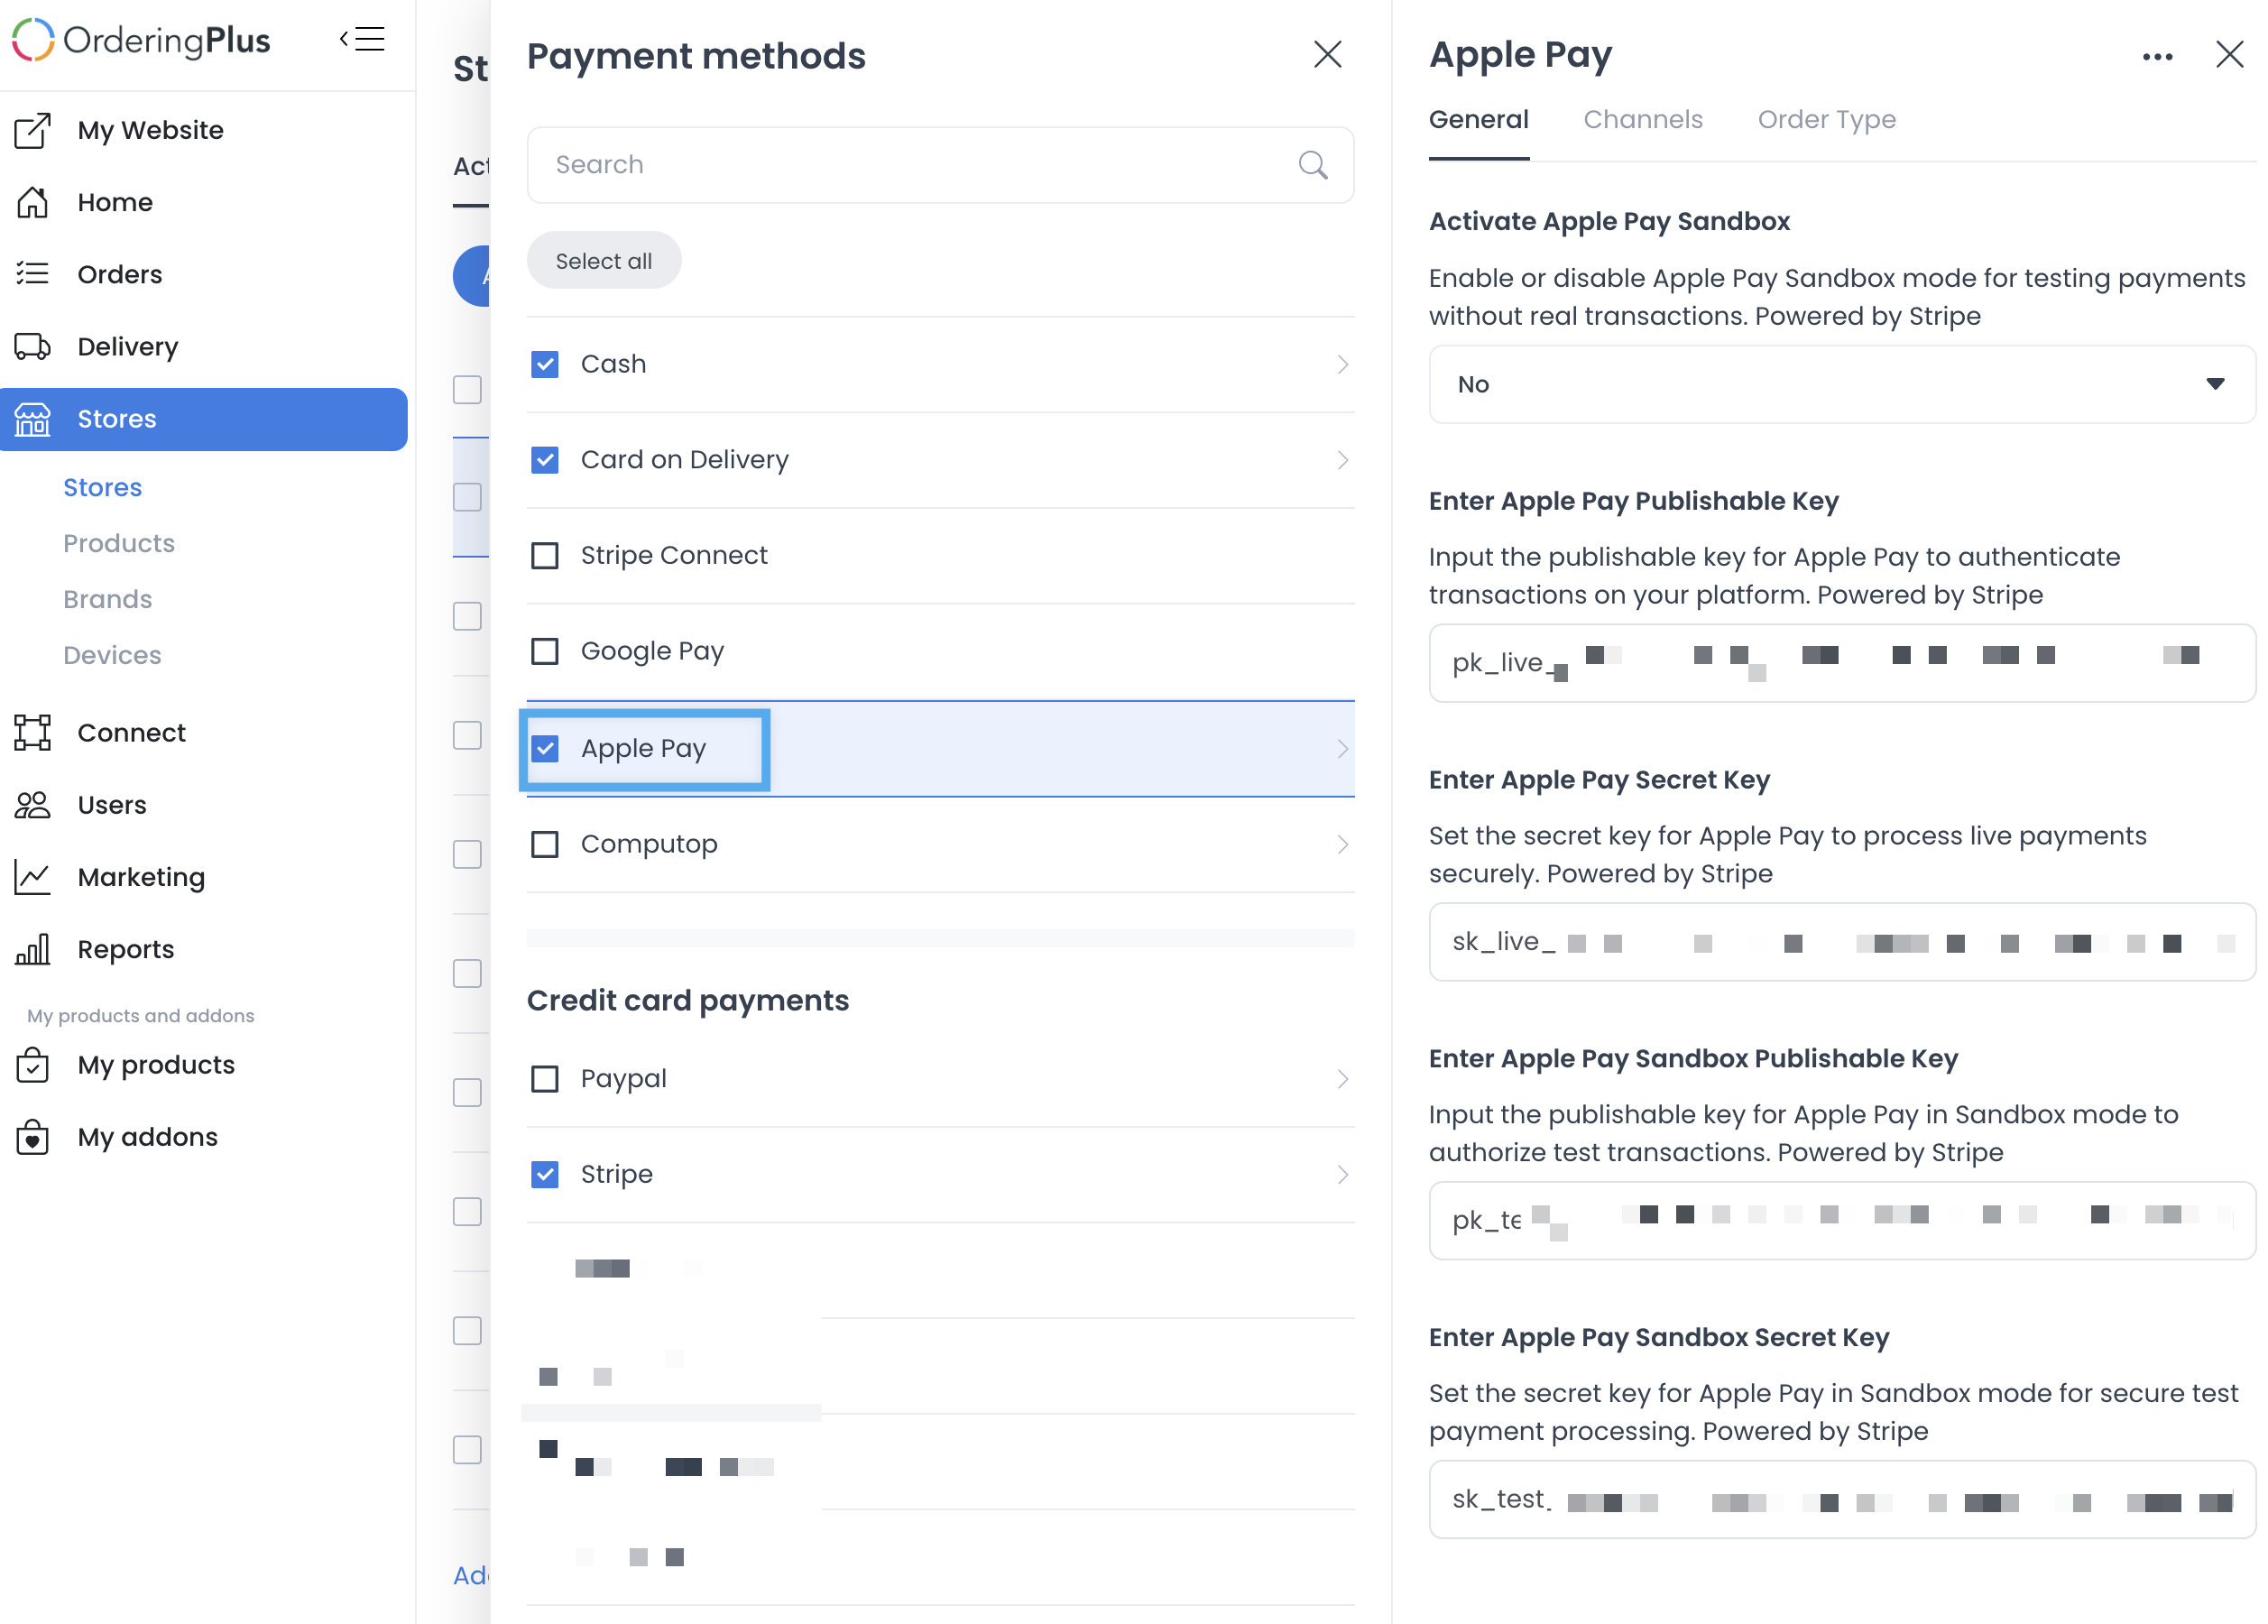
Task: Expand Apple Pay row chevron
Action: [x=1342, y=749]
